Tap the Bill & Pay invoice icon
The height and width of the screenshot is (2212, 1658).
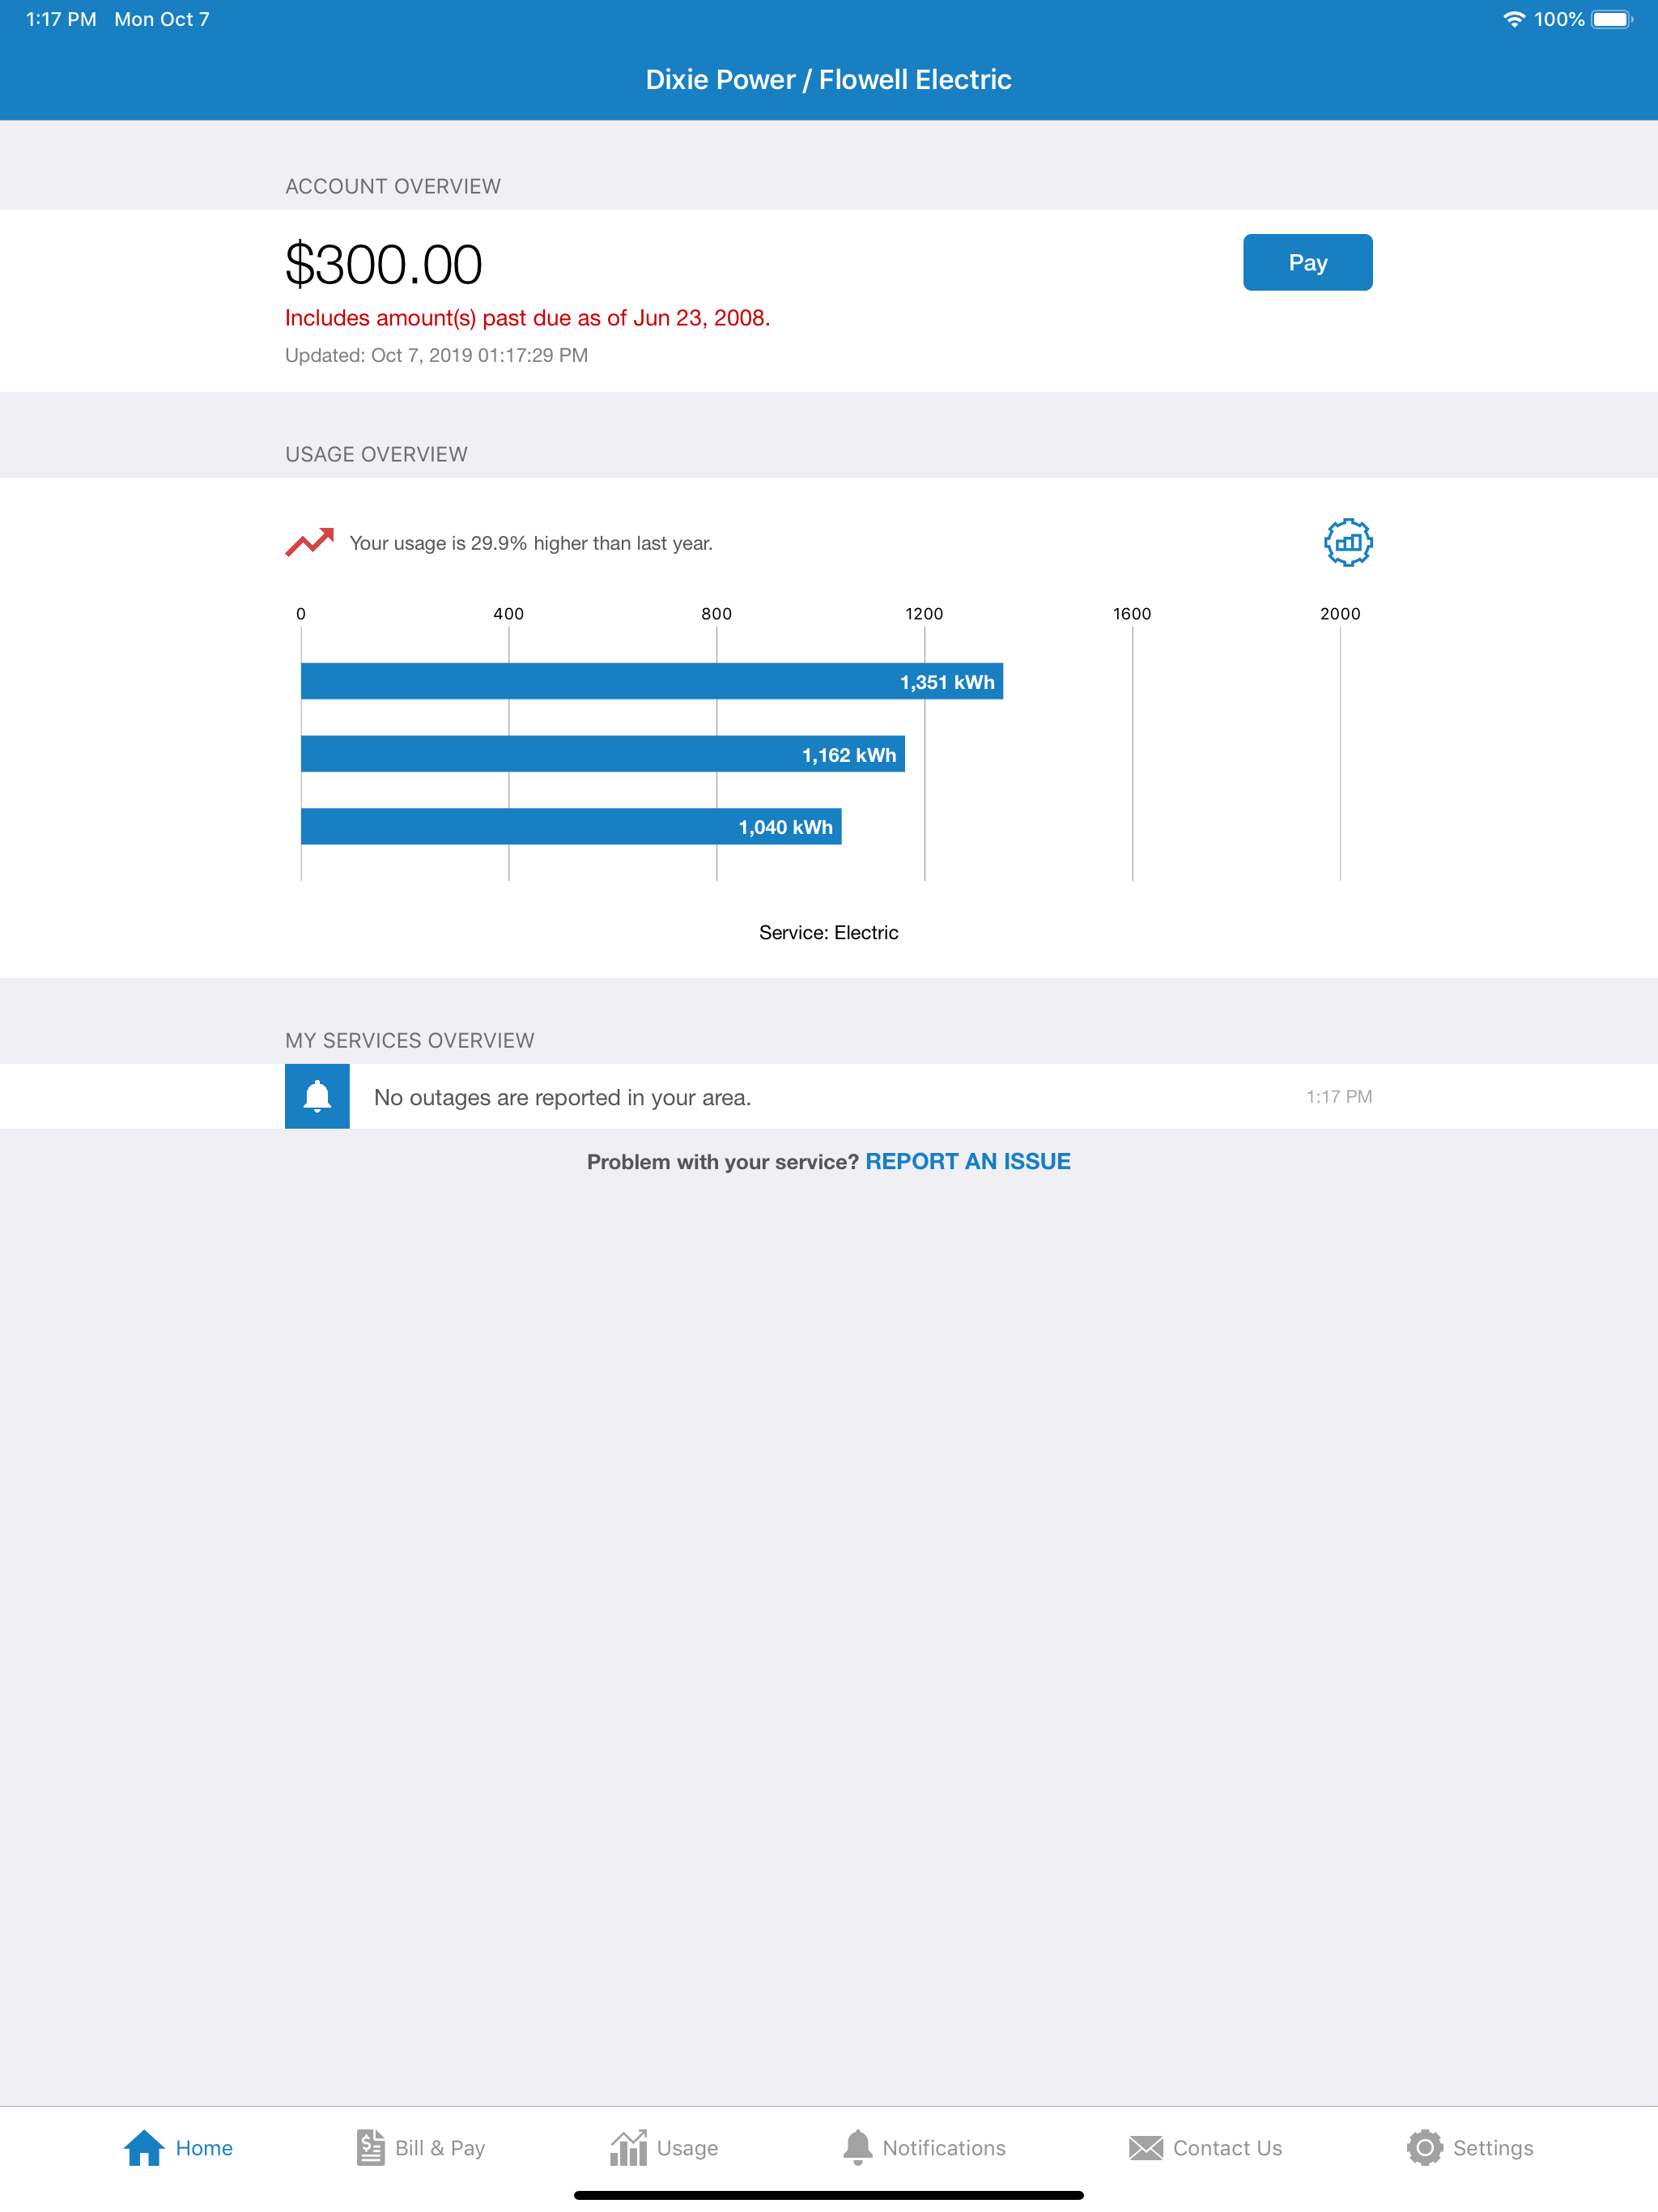[370, 2147]
